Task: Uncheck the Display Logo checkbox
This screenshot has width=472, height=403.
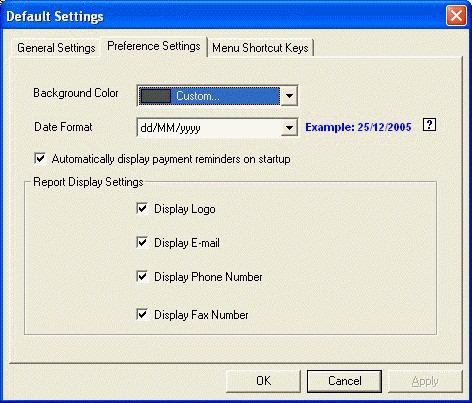Action: (x=142, y=209)
